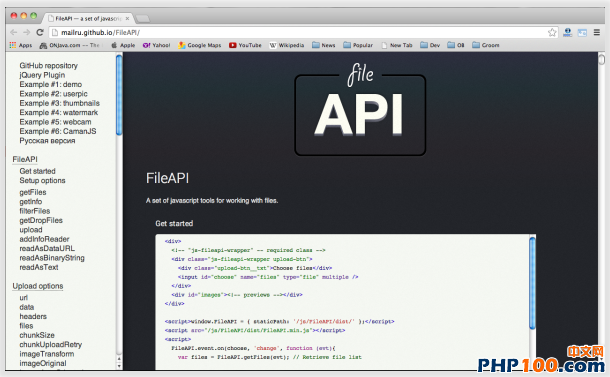
Task: Go to Example #1: demo
Action: 51,84
